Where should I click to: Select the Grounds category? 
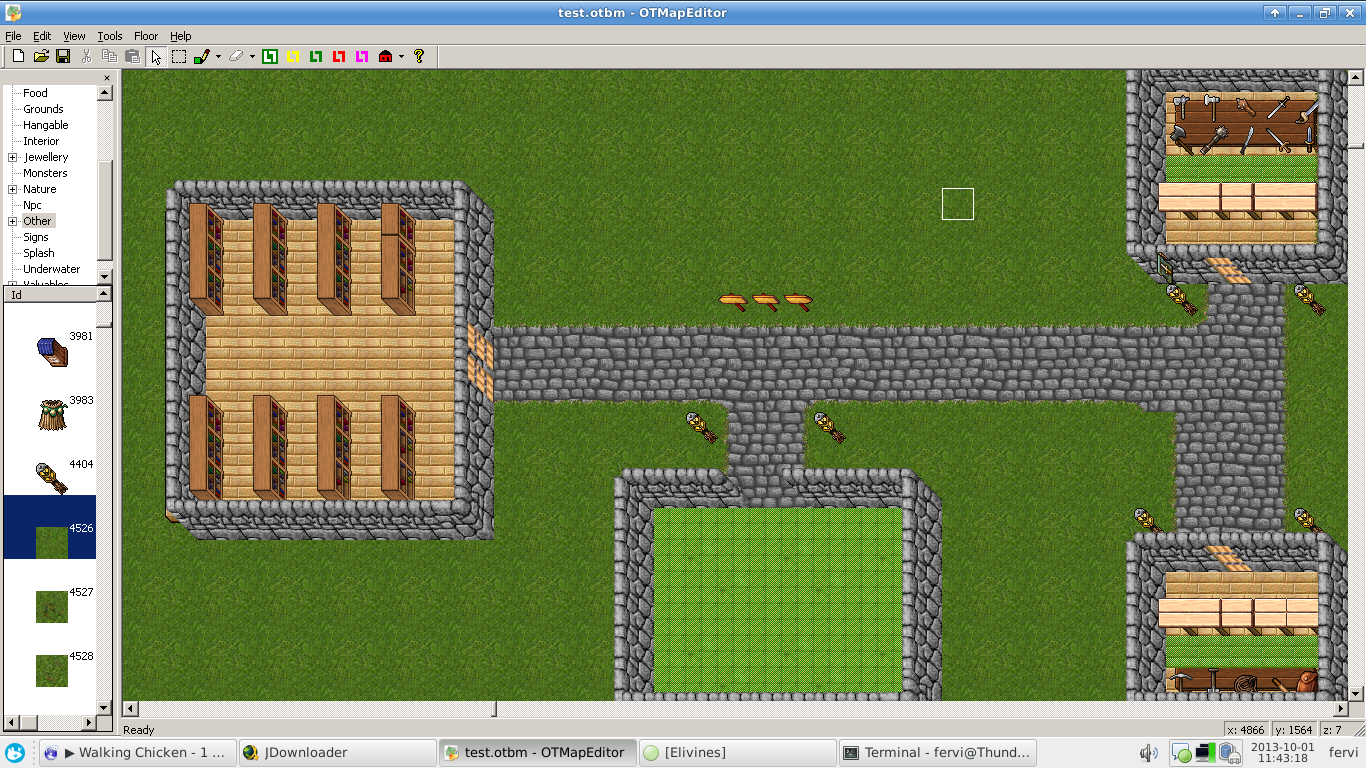click(x=43, y=109)
